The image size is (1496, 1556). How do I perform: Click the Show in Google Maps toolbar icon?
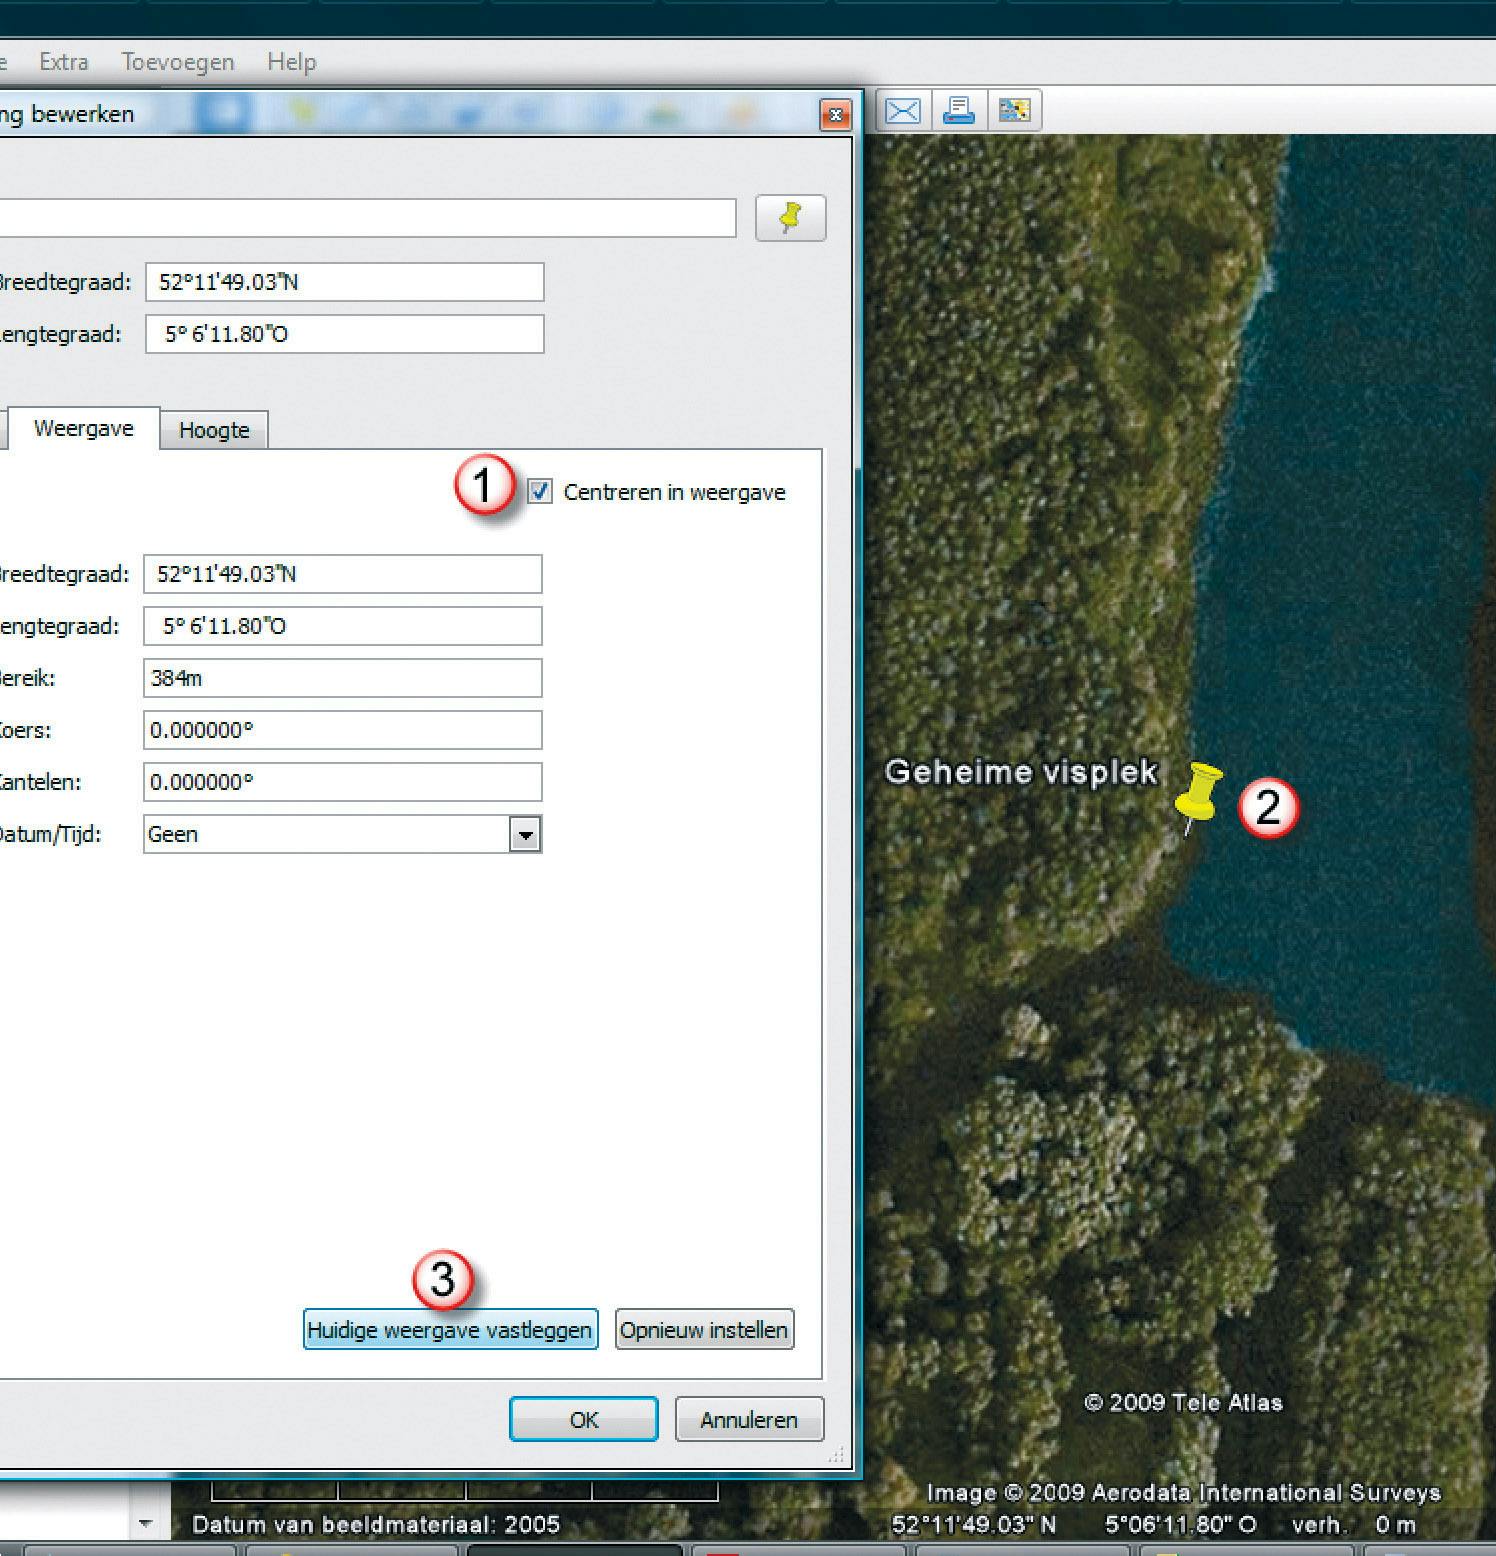pyautogui.click(x=1014, y=110)
